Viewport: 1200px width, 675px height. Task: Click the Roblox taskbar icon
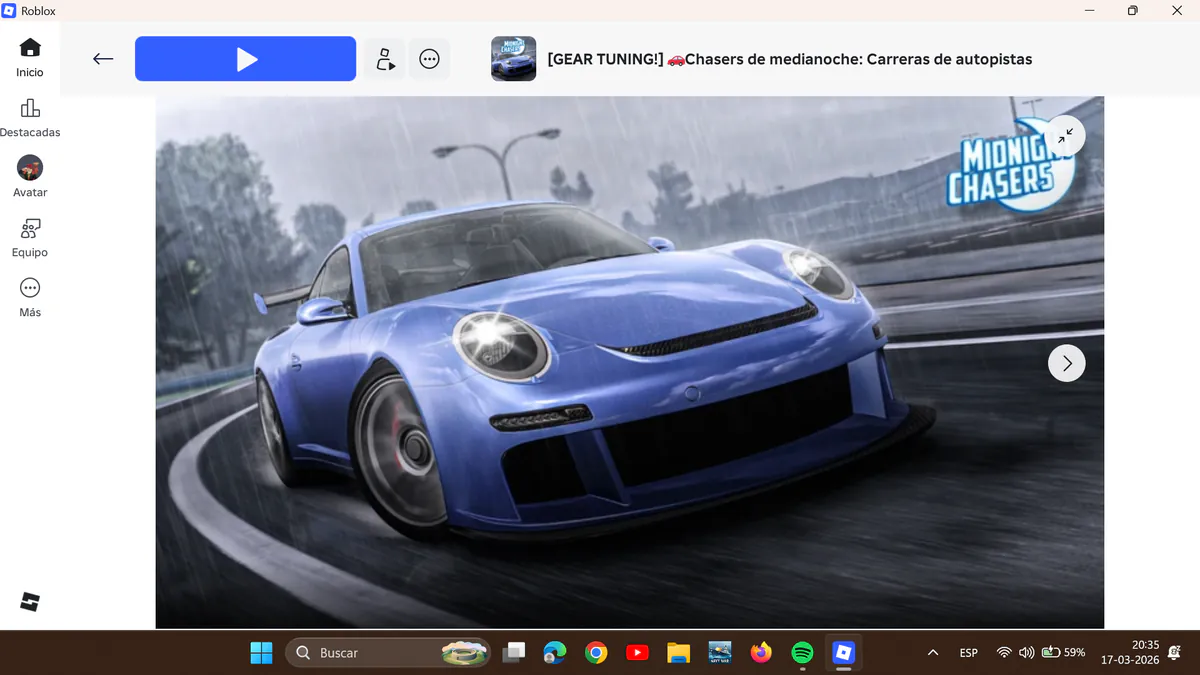844,653
